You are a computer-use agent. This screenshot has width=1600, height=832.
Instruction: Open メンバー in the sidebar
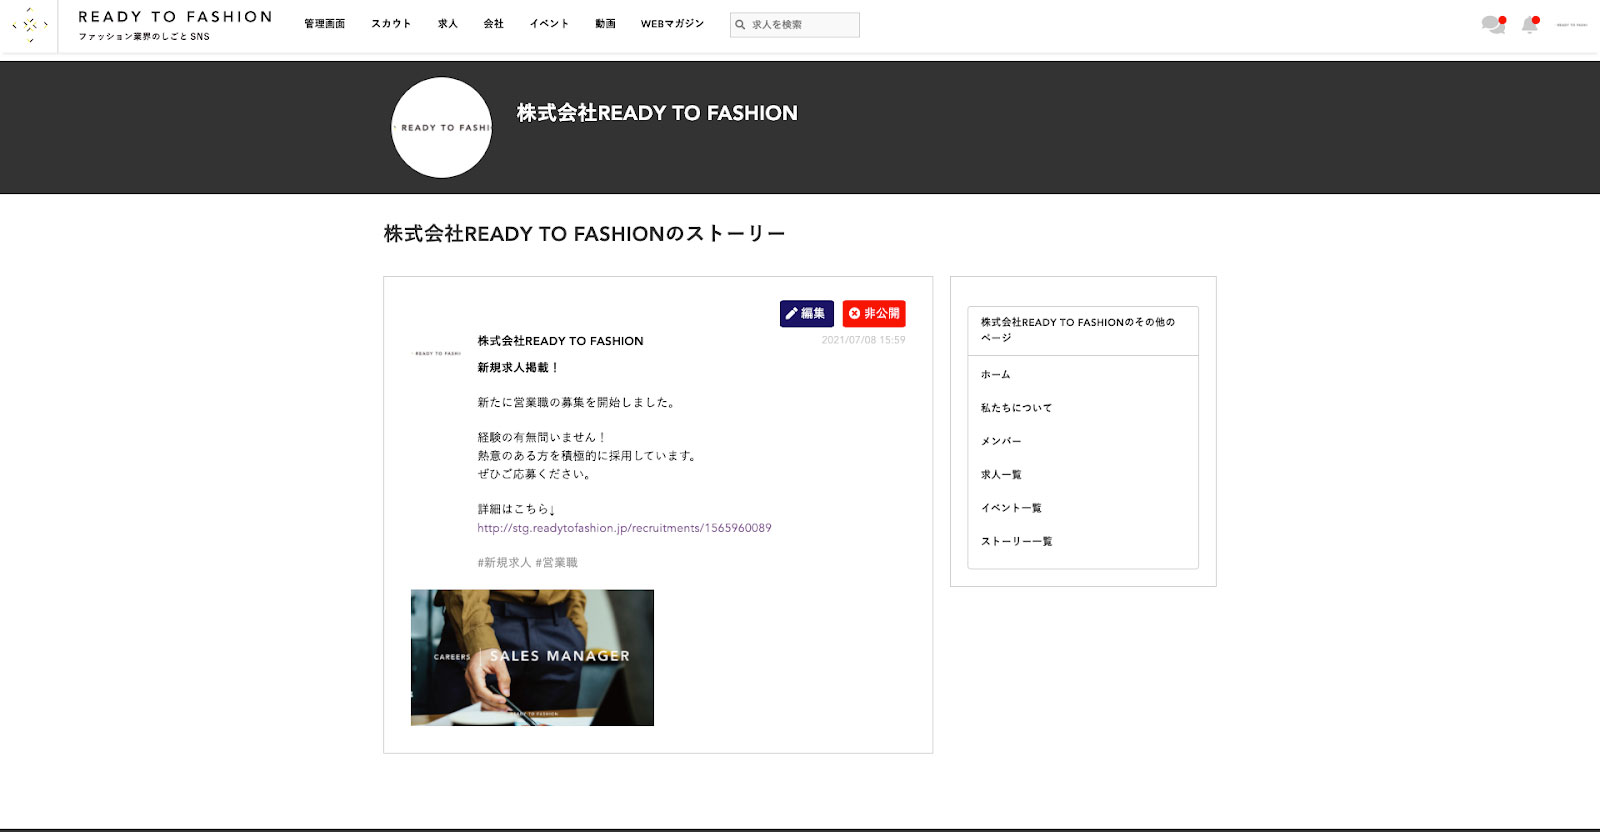[x=1001, y=441]
